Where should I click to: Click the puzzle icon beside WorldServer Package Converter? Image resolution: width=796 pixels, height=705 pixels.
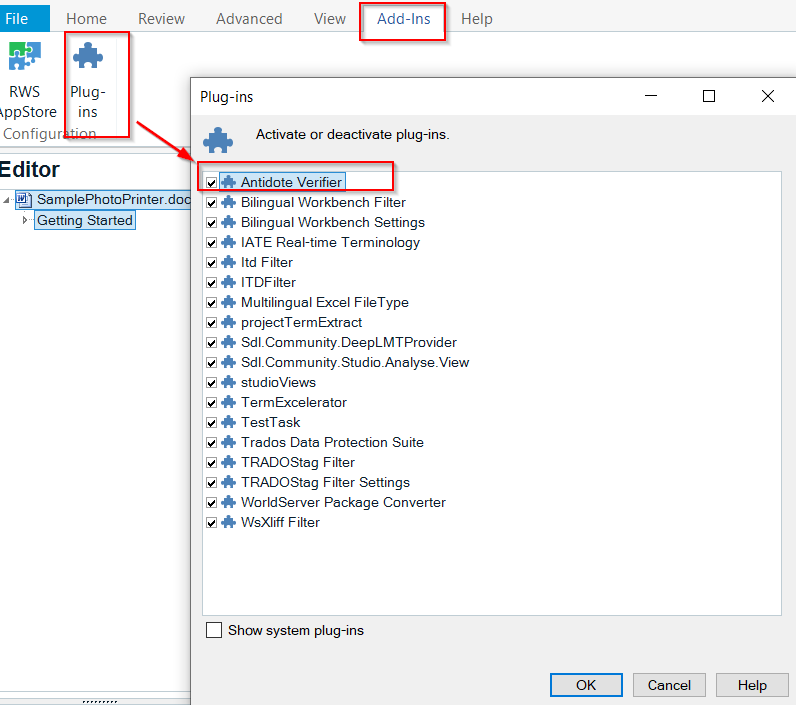click(229, 502)
